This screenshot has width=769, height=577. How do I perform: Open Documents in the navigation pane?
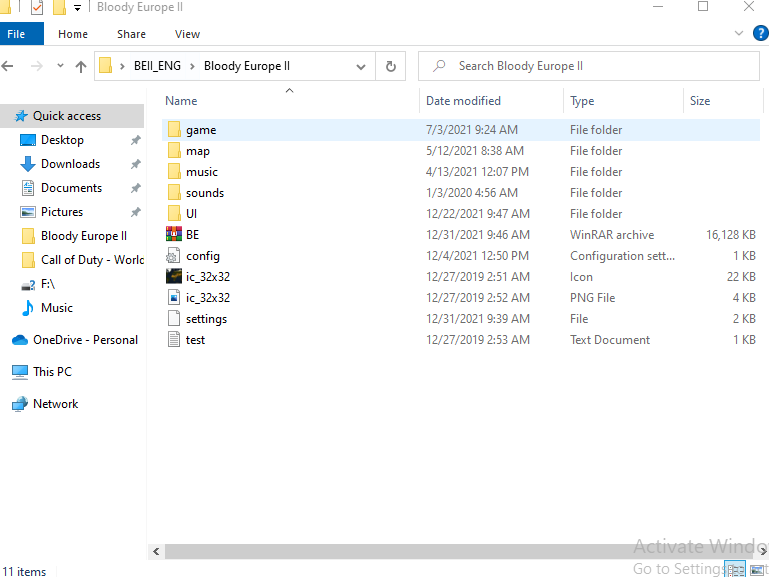(71, 188)
